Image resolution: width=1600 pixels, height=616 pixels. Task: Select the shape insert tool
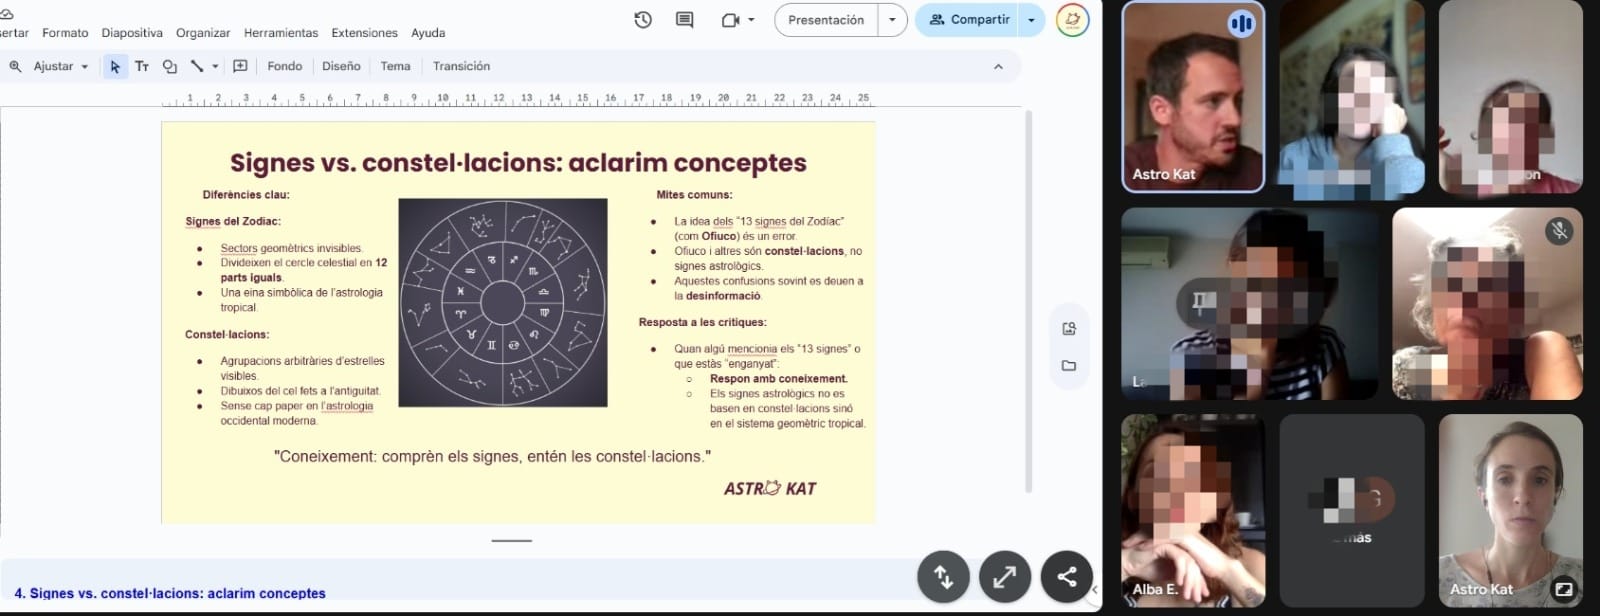169,66
